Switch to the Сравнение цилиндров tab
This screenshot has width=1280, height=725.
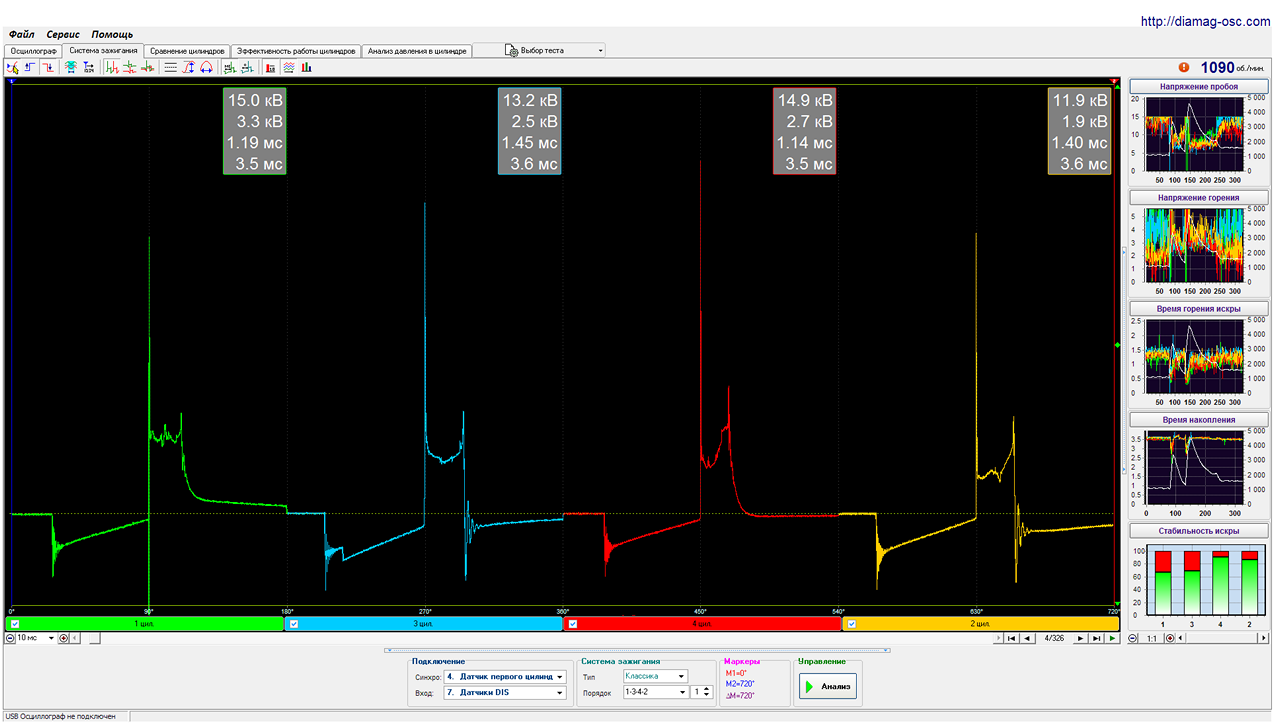coord(188,50)
